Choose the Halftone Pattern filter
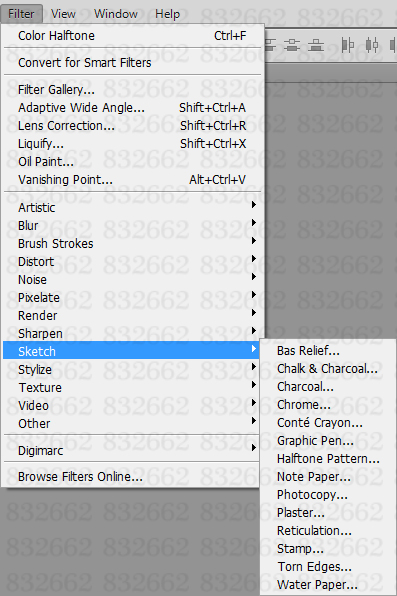The image size is (397, 596). [328, 459]
